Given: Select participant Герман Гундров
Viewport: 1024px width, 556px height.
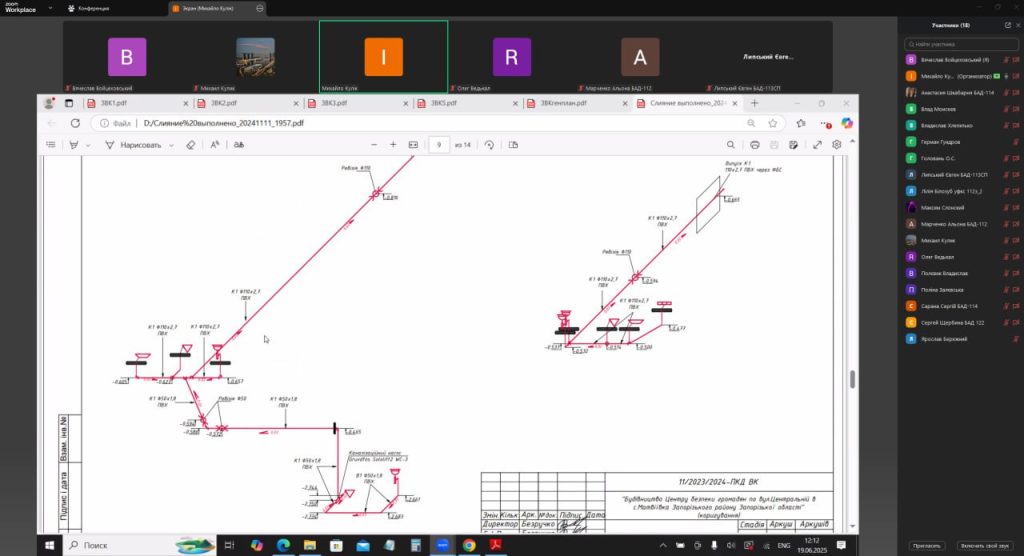Looking at the screenshot, I should pos(961,142).
